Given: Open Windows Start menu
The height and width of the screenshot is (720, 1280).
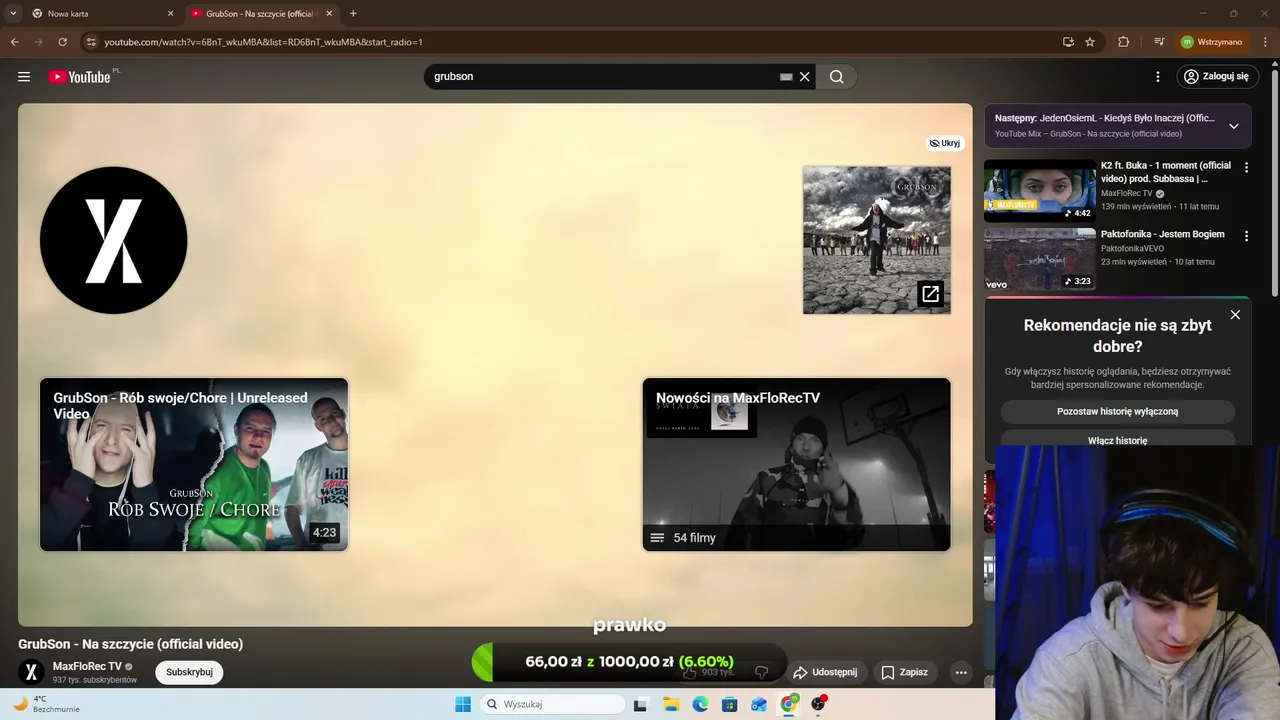Looking at the screenshot, I should [x=463, y=704].
